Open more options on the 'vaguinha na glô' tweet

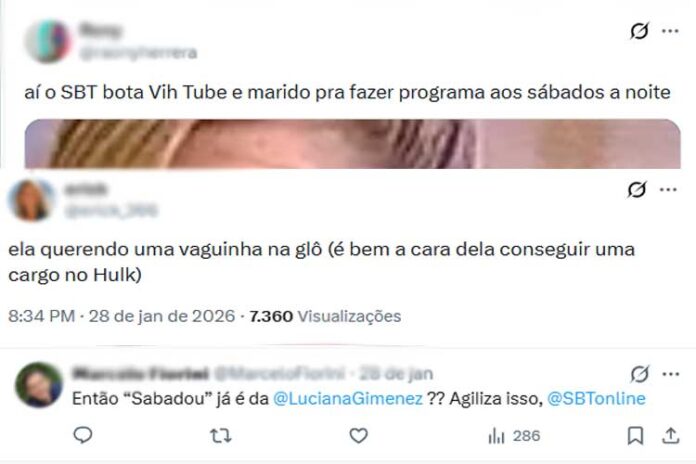click(x=668, y=190)
